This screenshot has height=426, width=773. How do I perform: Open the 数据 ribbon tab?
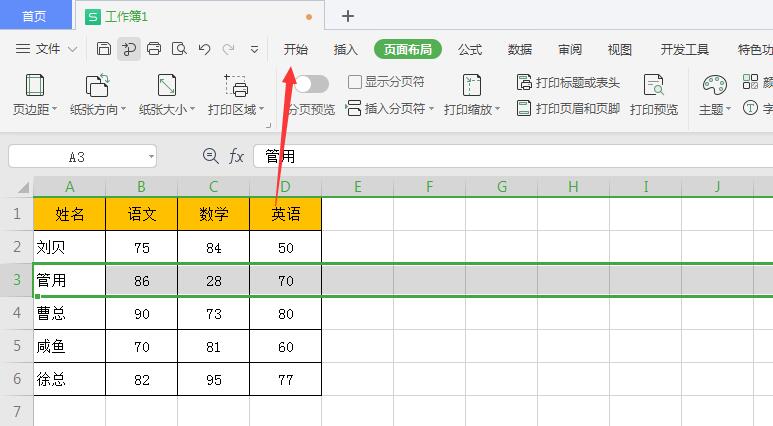pyautogui.click(x=520, y=49)
